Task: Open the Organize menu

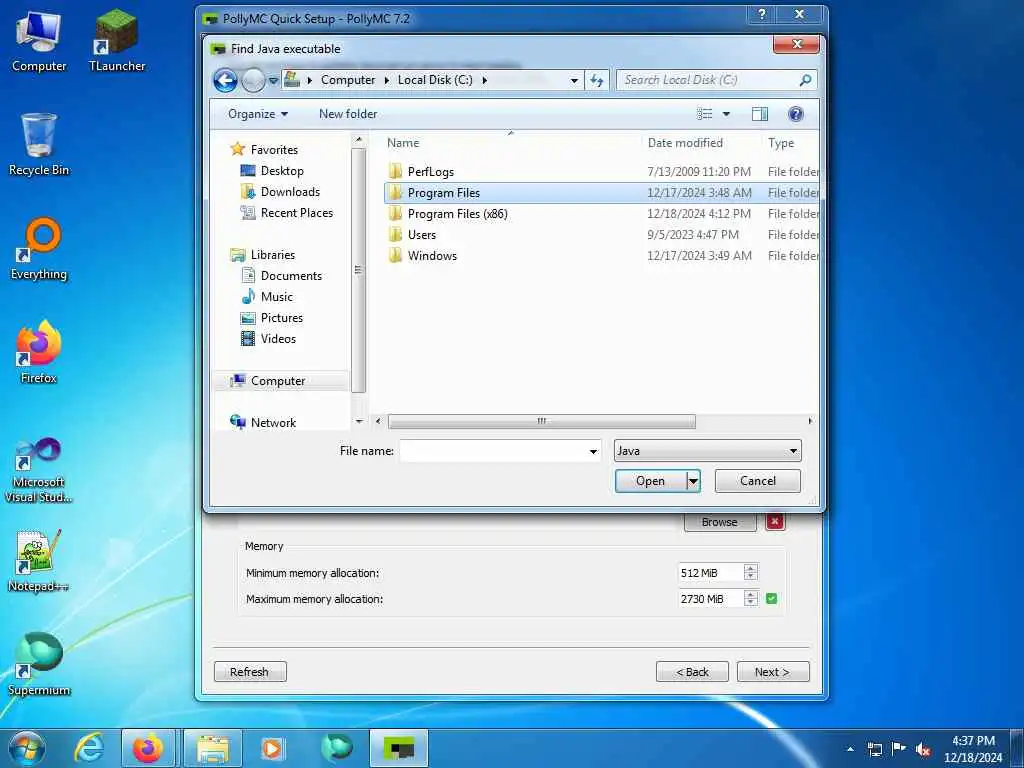Action: (x=258, y=114)
